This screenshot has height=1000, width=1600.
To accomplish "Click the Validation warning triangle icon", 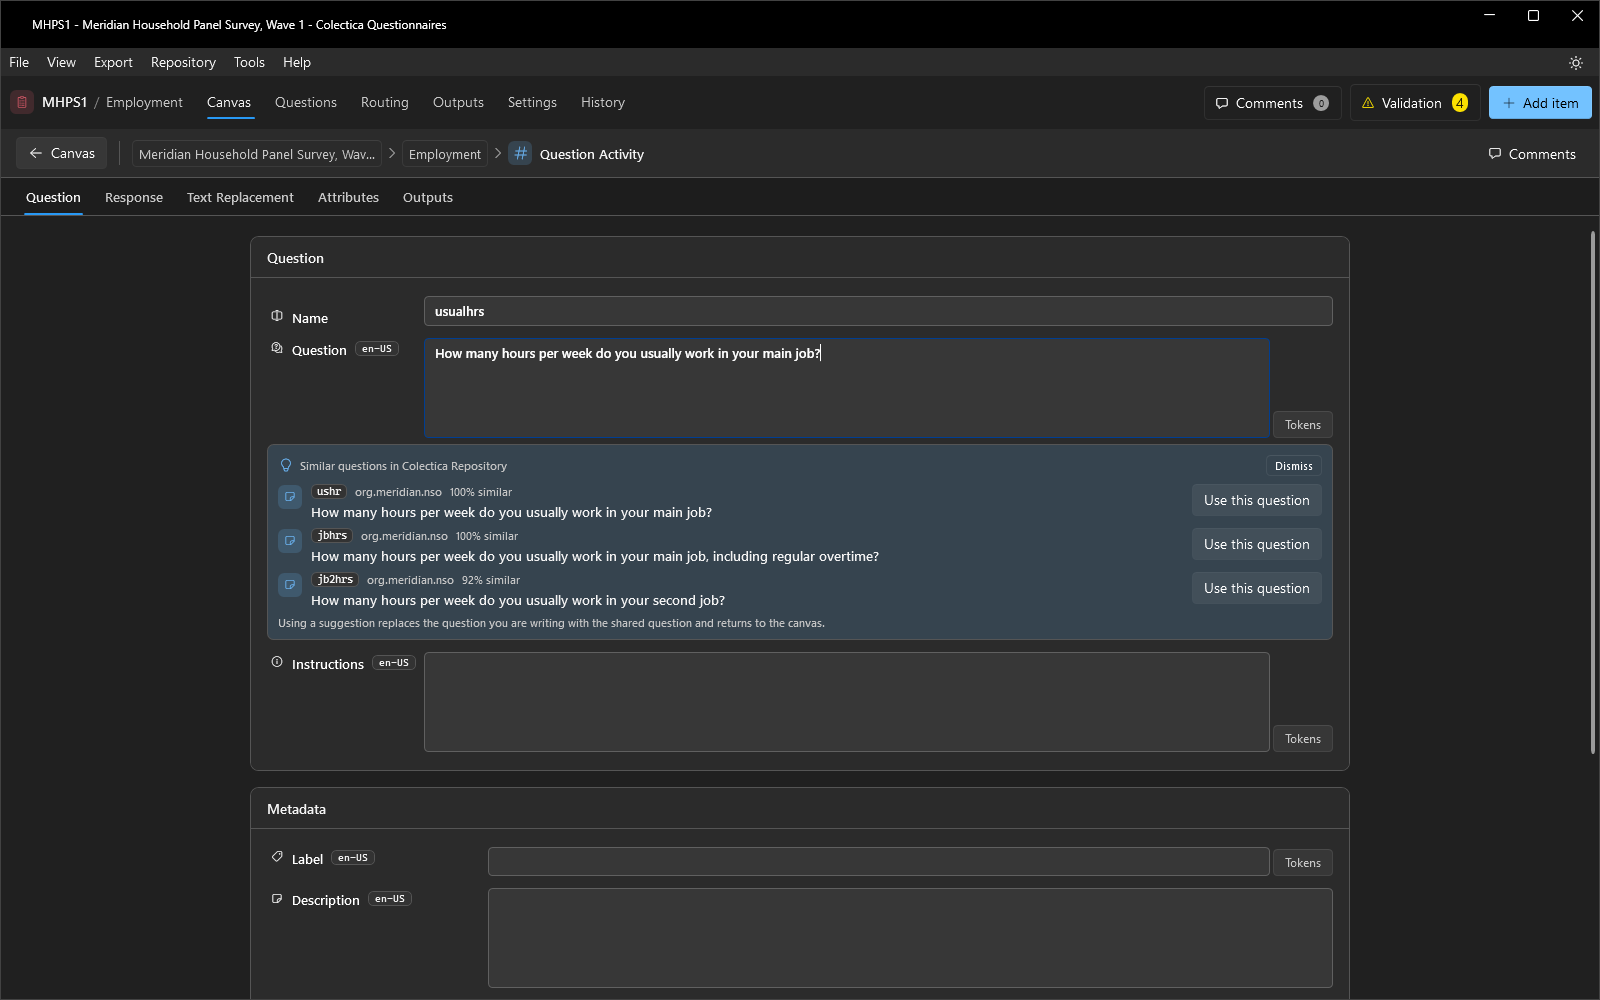I will [1368, 103].
